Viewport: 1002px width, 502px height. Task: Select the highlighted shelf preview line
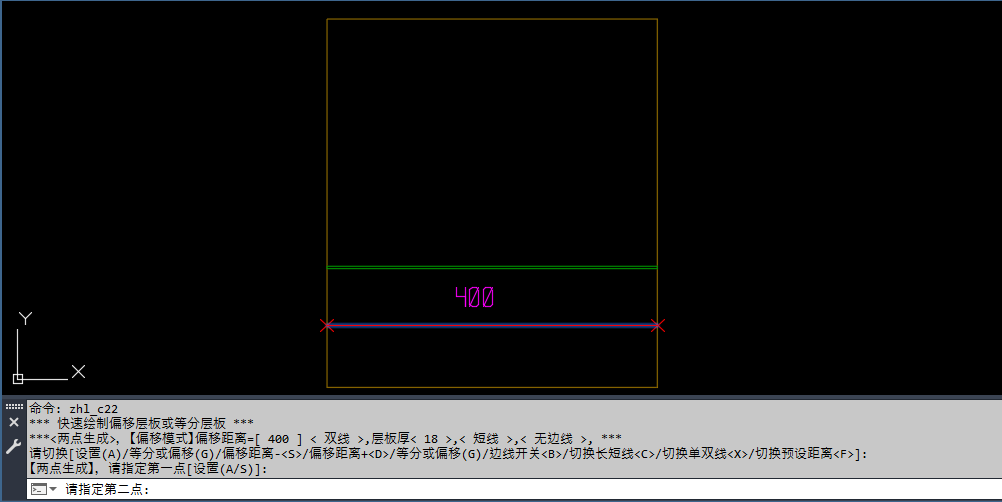[x=492, y=326]
